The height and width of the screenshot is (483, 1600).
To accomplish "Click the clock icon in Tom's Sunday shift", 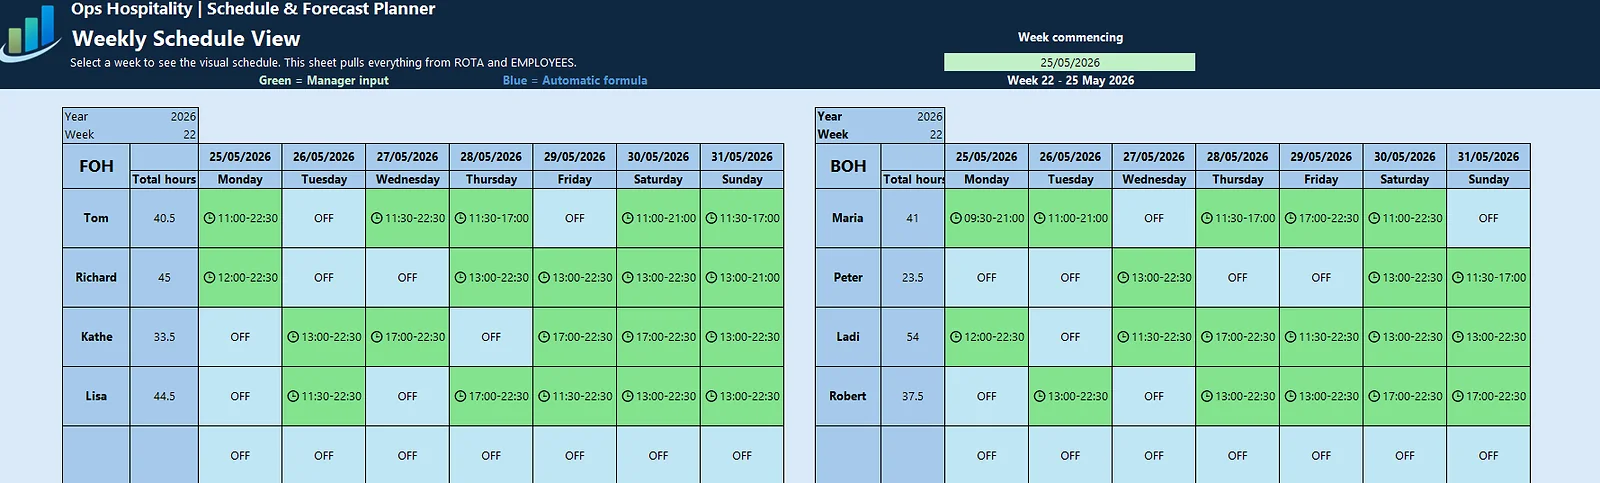I will (x=711, y=218).
